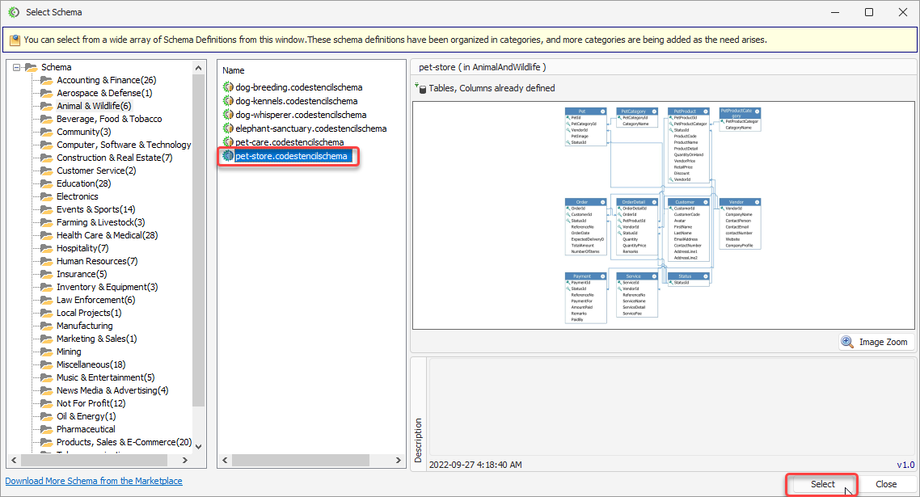This screenshot has width=920, height=497.
Task: Select the Accounting & Finance category
Action: point(106,80)
